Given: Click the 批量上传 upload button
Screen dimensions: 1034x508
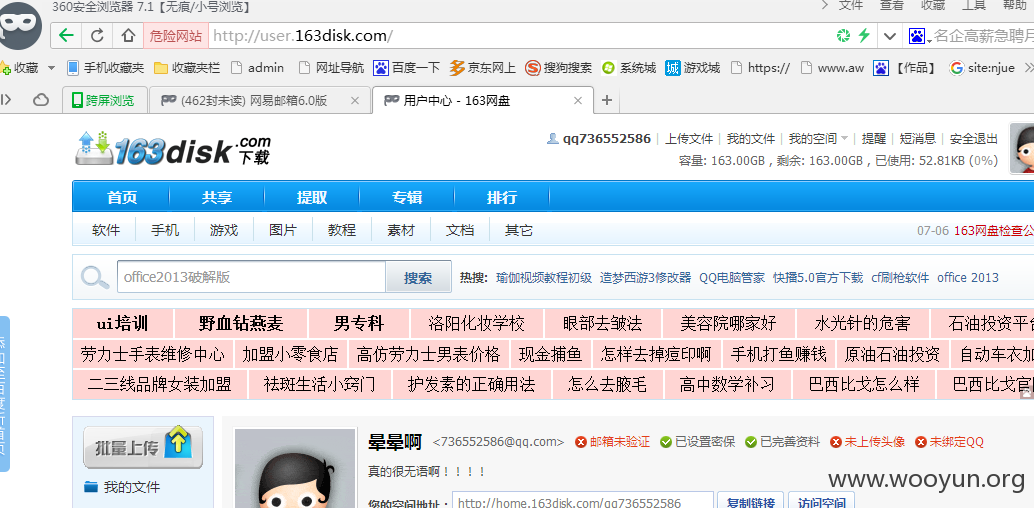Looking at the screenshot, I should 142,447.
